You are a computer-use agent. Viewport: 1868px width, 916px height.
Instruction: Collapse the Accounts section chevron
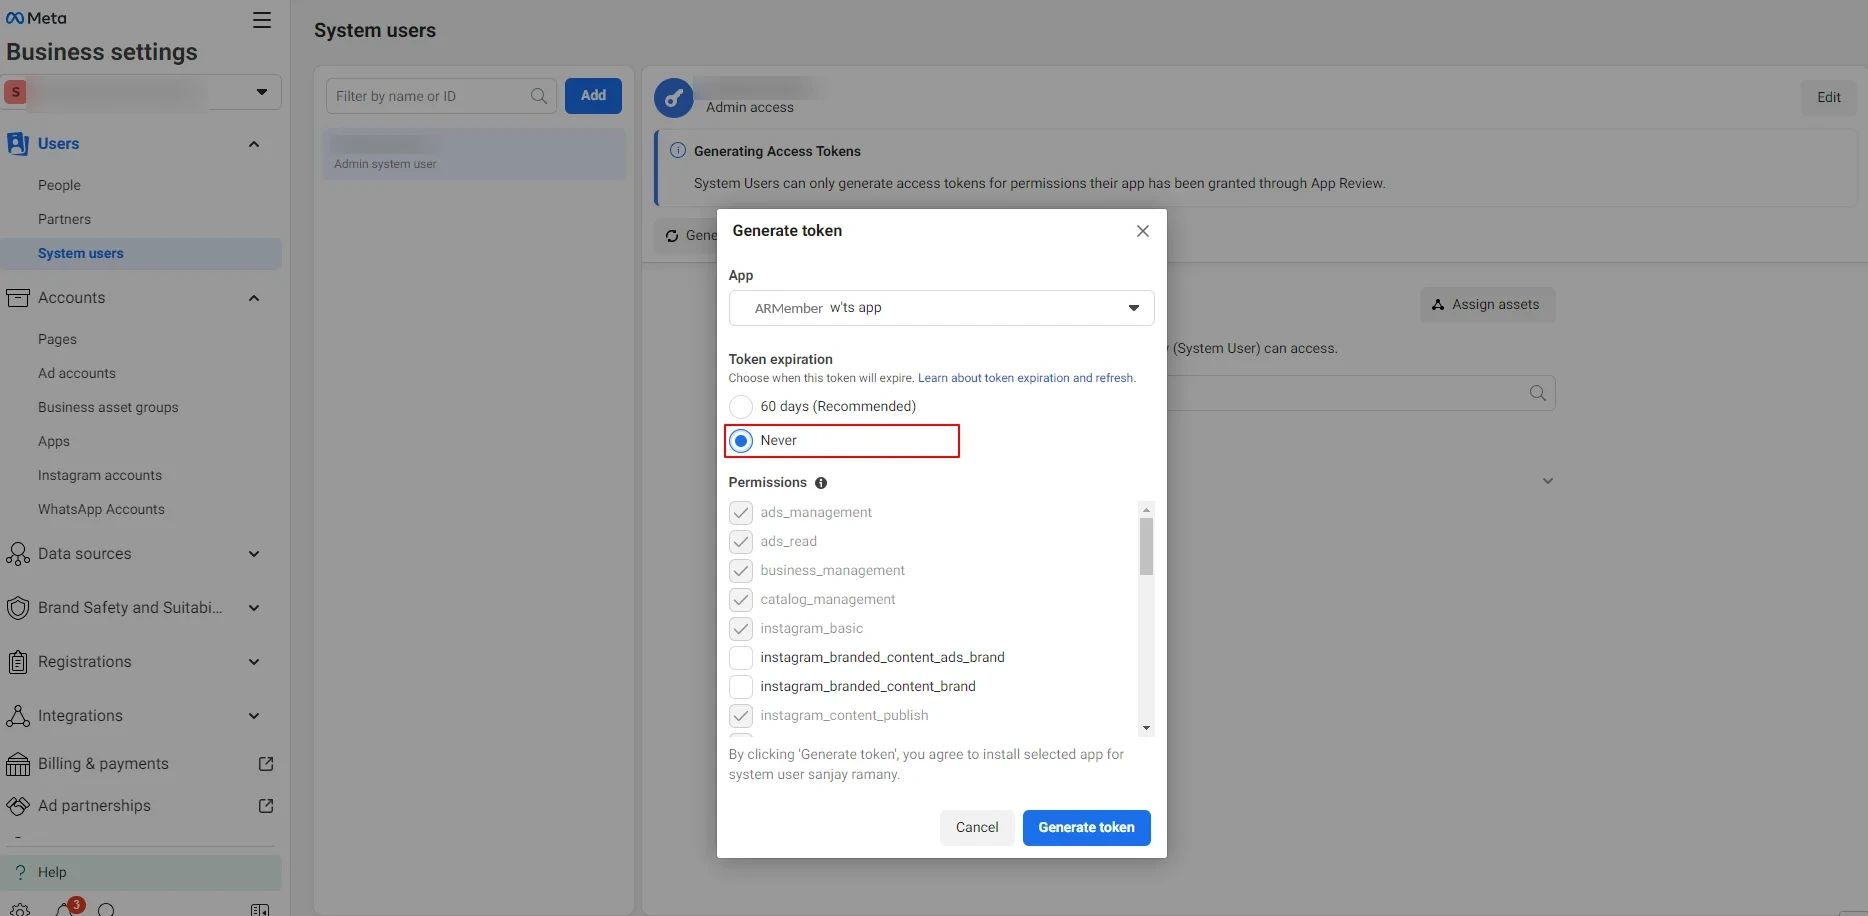254,298
